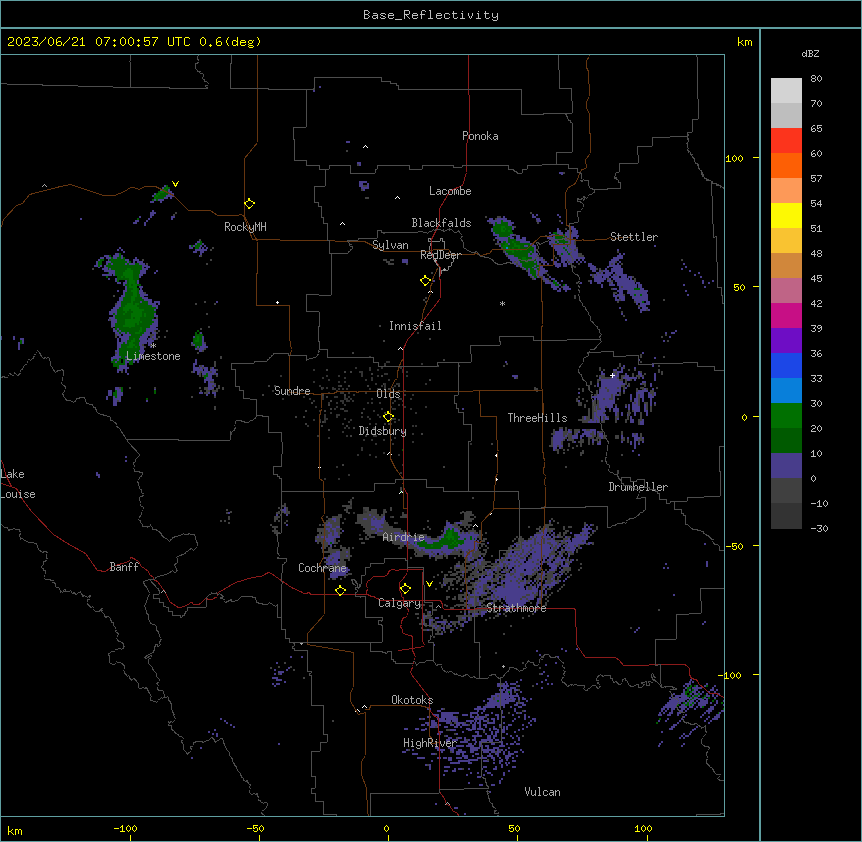The width and height of the screenshot is (862, 842).
Task: Click the red 65 dBZ legend swatch
Action: (x=786, y=140)
